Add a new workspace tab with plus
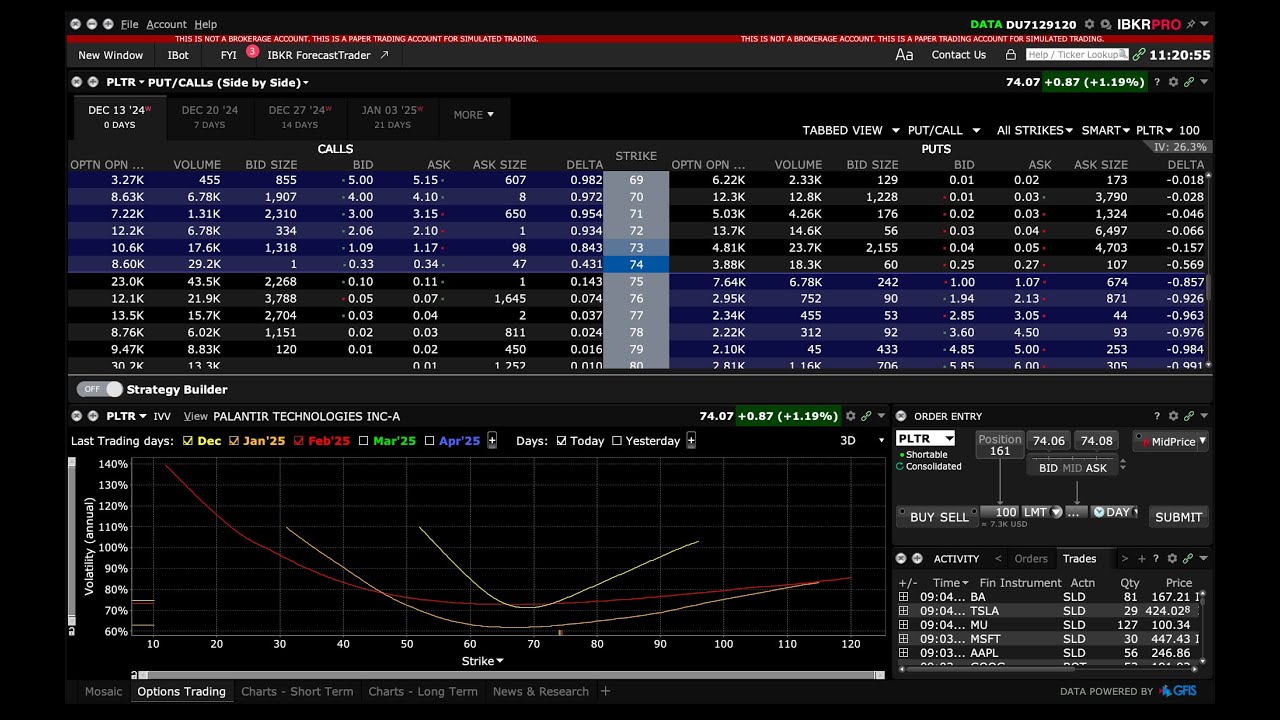 (605, 691)
